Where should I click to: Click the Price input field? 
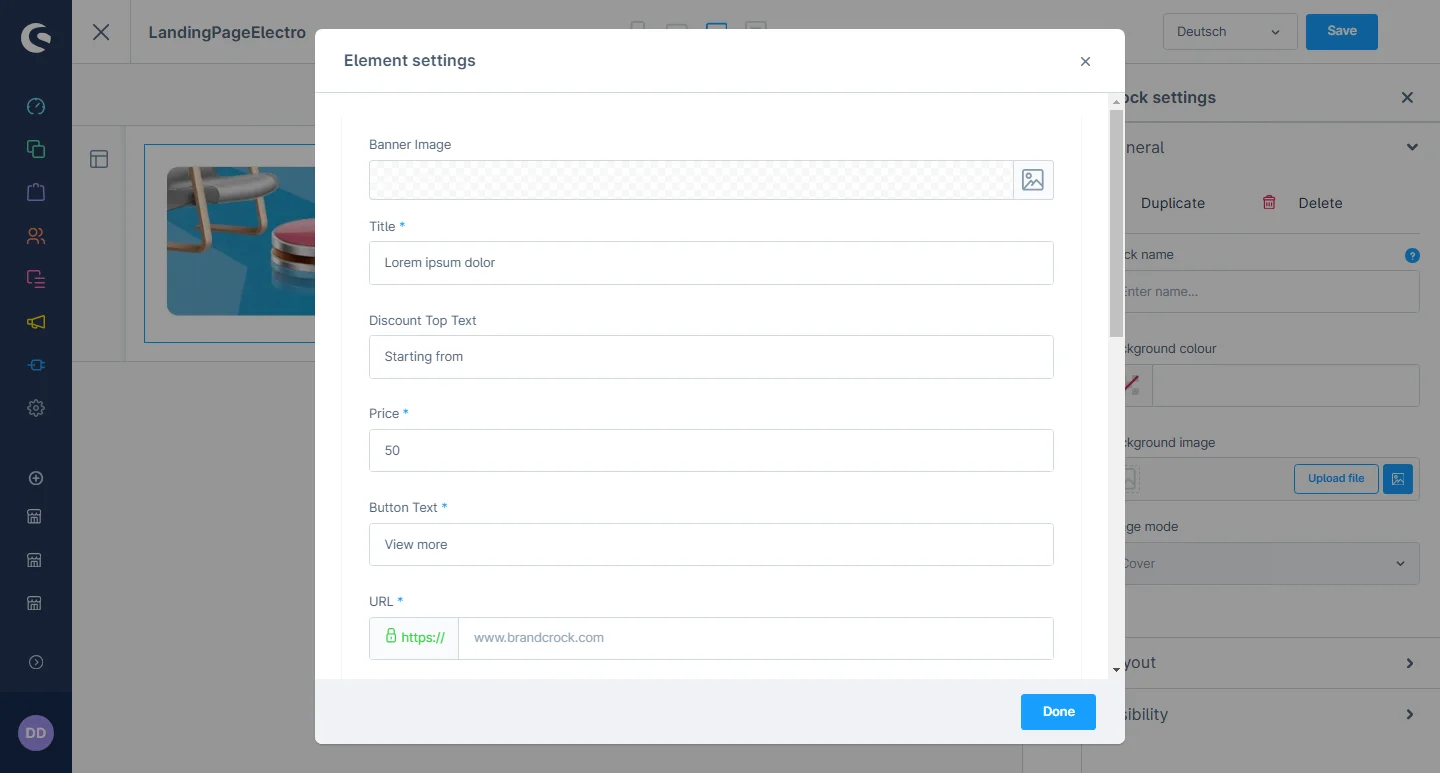711,451
